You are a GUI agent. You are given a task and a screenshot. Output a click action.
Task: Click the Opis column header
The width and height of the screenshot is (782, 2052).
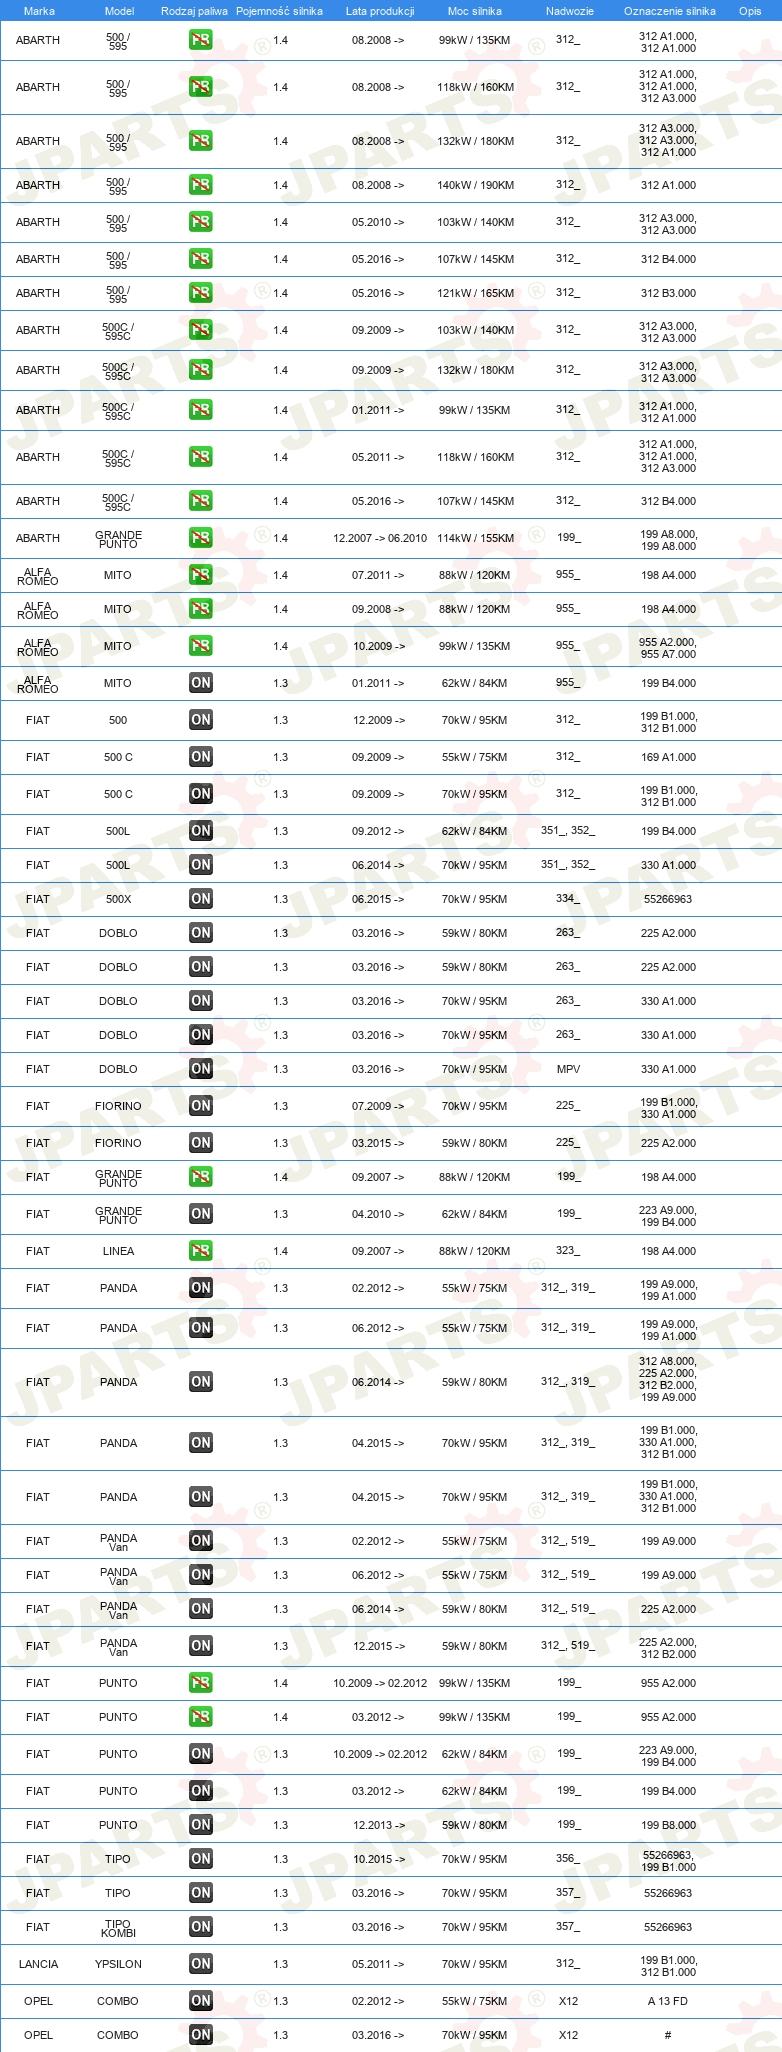point(750,11)
